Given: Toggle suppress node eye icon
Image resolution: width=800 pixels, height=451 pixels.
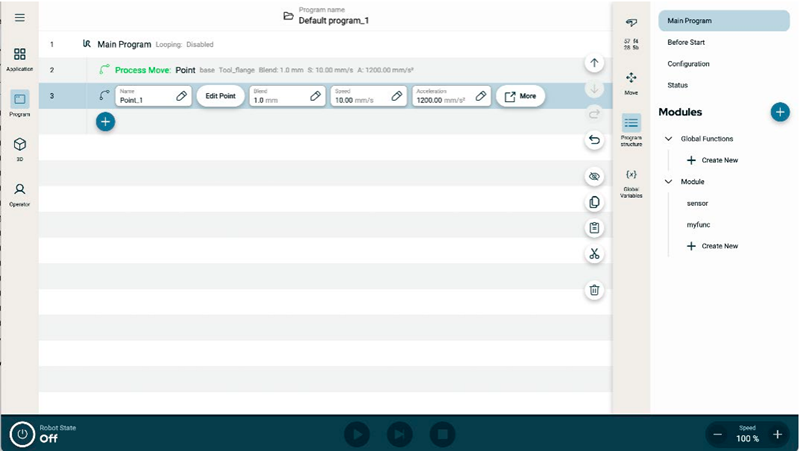Looking at the screenshot, I should point(594,176).
